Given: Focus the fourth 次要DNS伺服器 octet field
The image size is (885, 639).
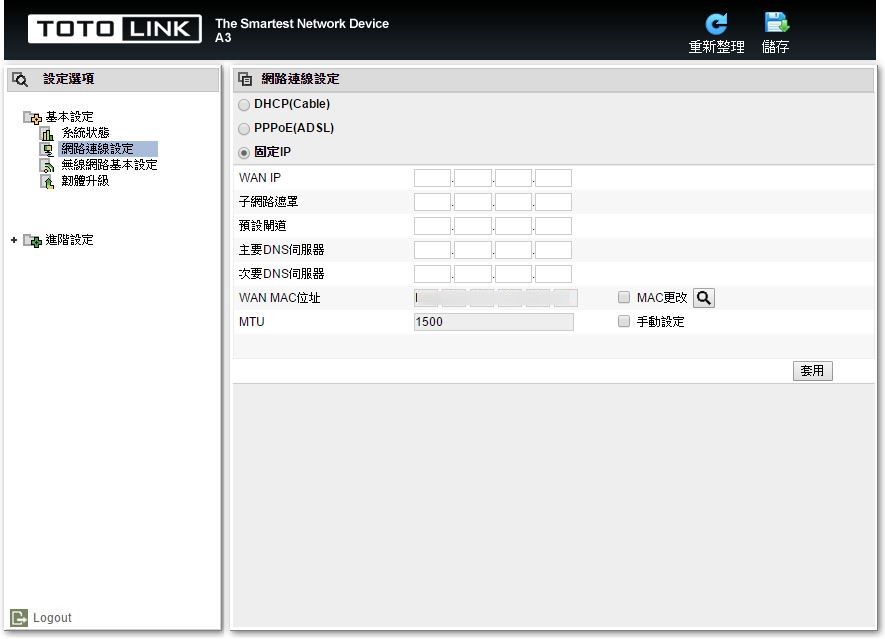Looking at the screenshot, I should [553, 274].
